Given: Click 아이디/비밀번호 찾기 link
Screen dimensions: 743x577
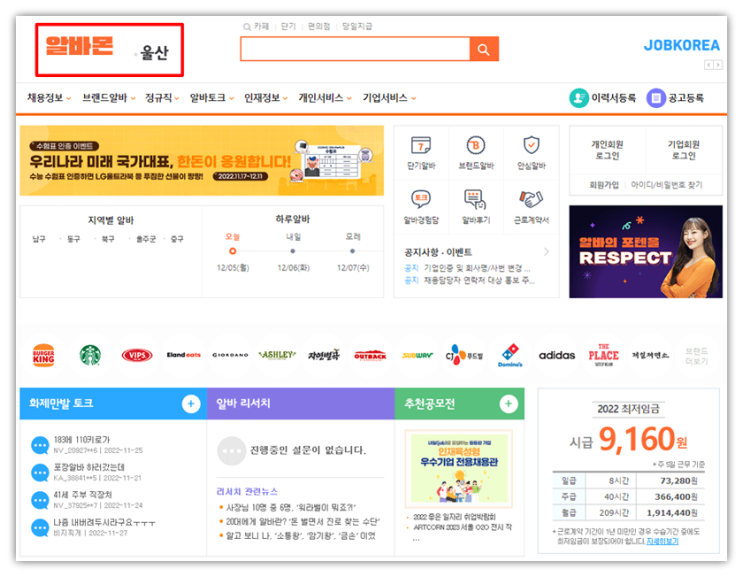Looking at the screenshot, I should click(x=667, y=185).
